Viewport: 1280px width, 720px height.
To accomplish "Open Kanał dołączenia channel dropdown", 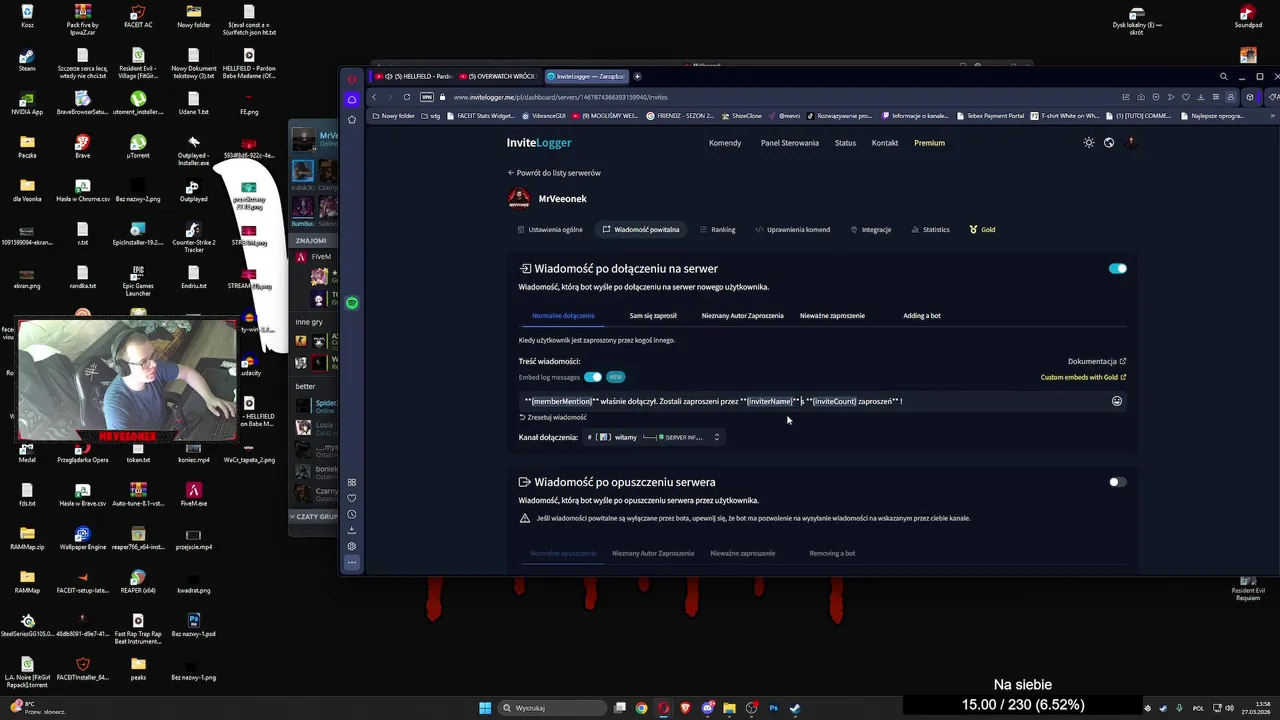I will pyautogui.click(x=653, y=437).
